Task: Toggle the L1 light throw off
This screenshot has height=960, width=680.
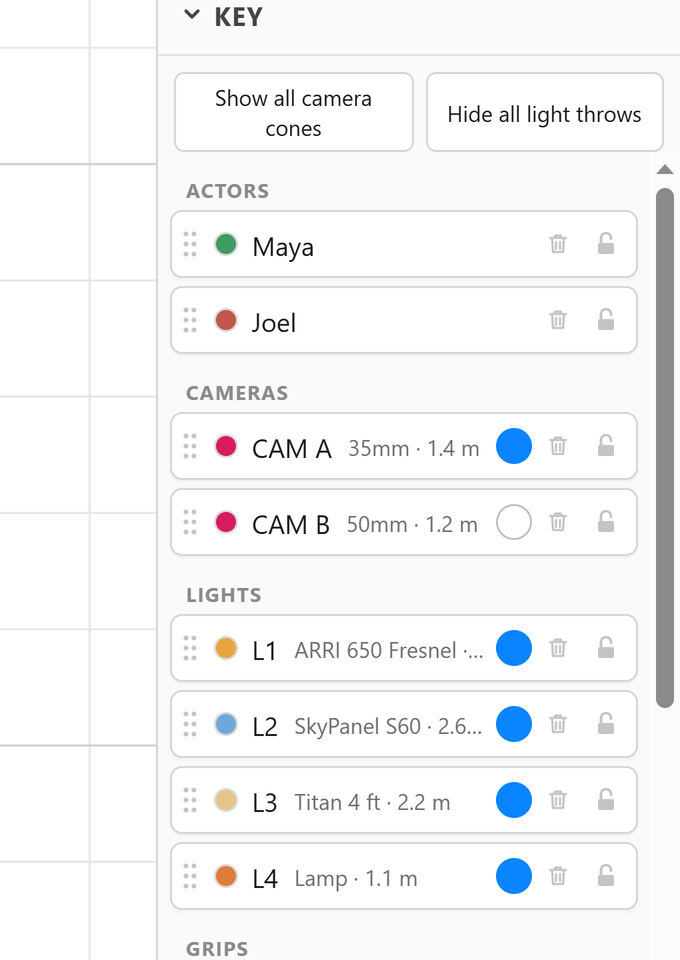Action: coord(514,648)
